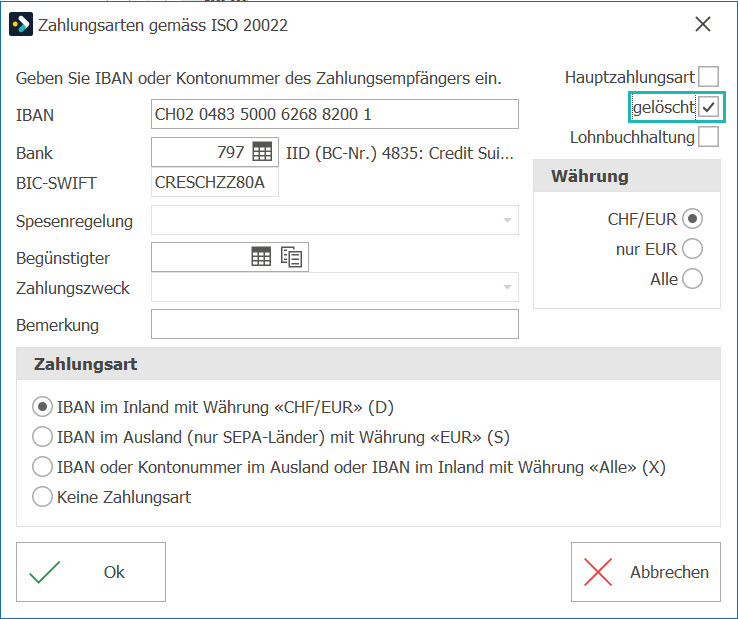Viewport: 738px width, 619px height.
Task: Select CHF/EUR currency radio button
Action: (x=692, y=219)
